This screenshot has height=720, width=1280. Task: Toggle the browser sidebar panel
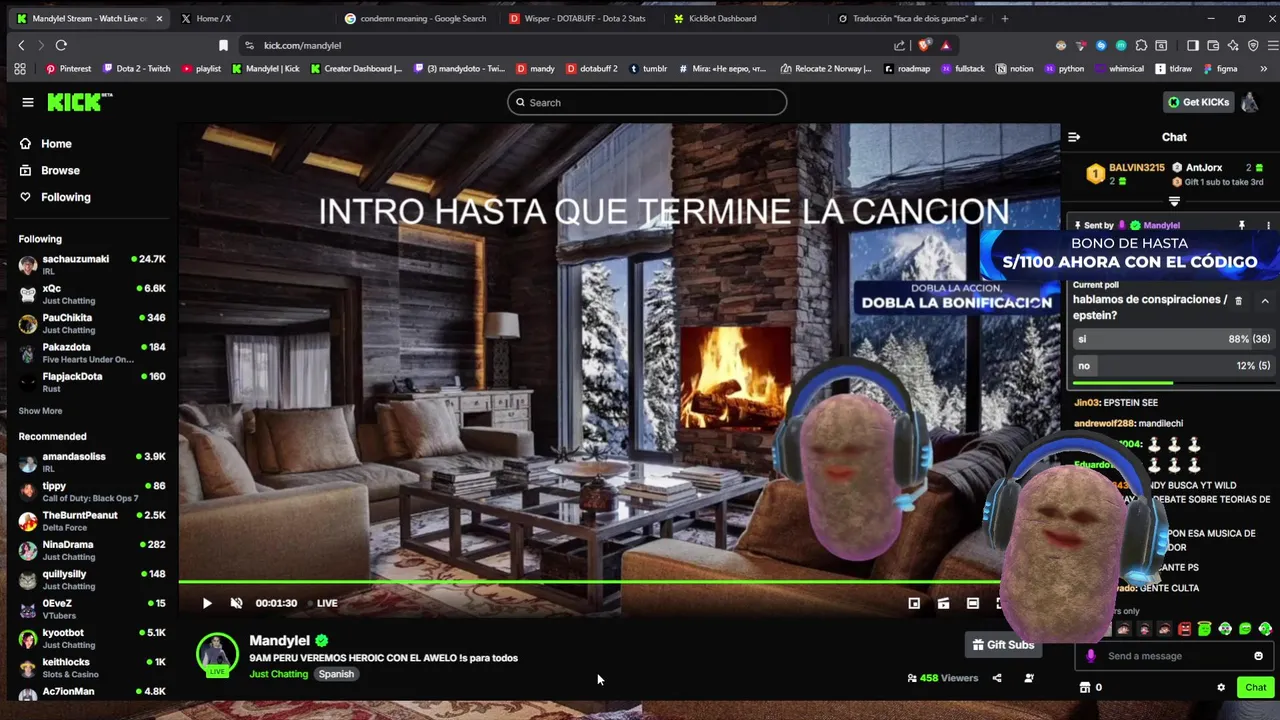[1193, 45]
